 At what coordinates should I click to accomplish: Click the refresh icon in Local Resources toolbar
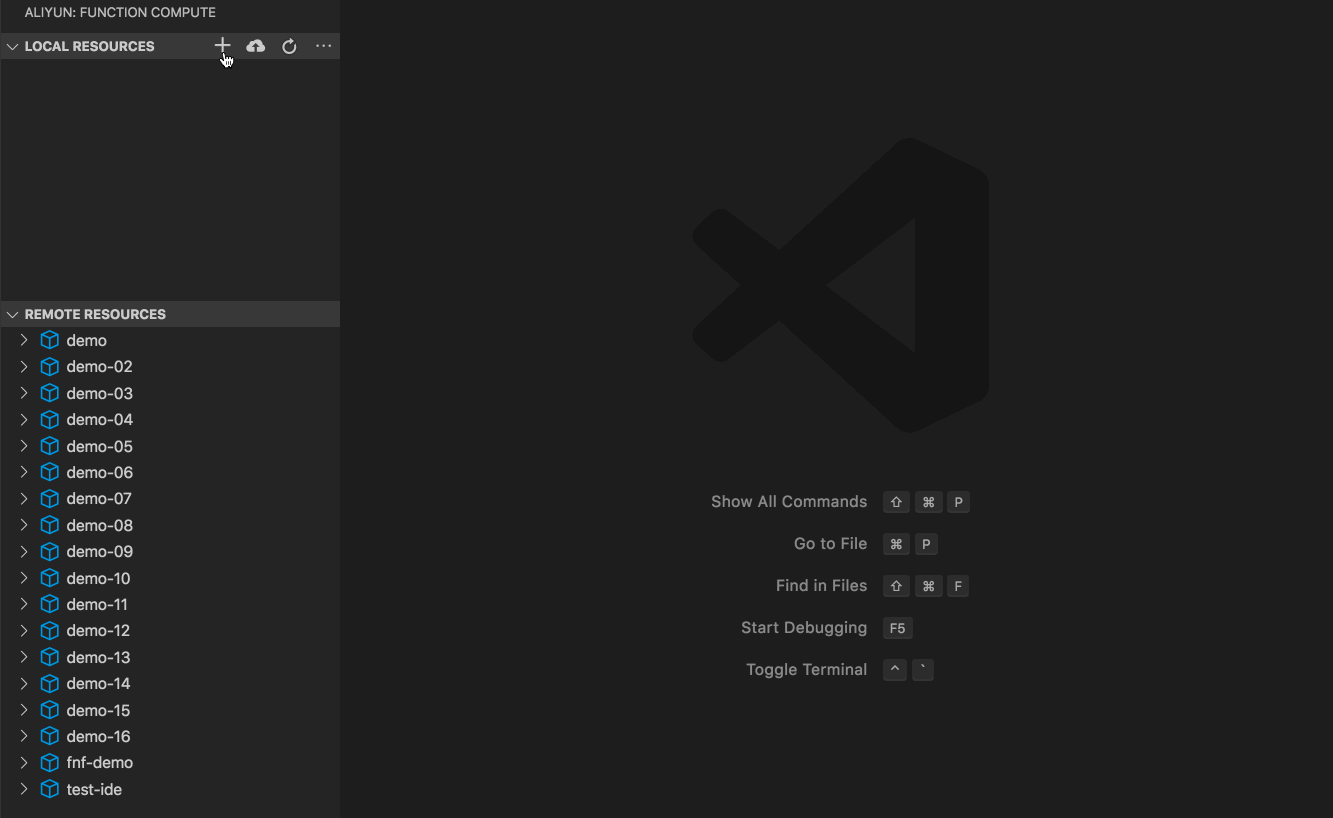tap(289, 46)
